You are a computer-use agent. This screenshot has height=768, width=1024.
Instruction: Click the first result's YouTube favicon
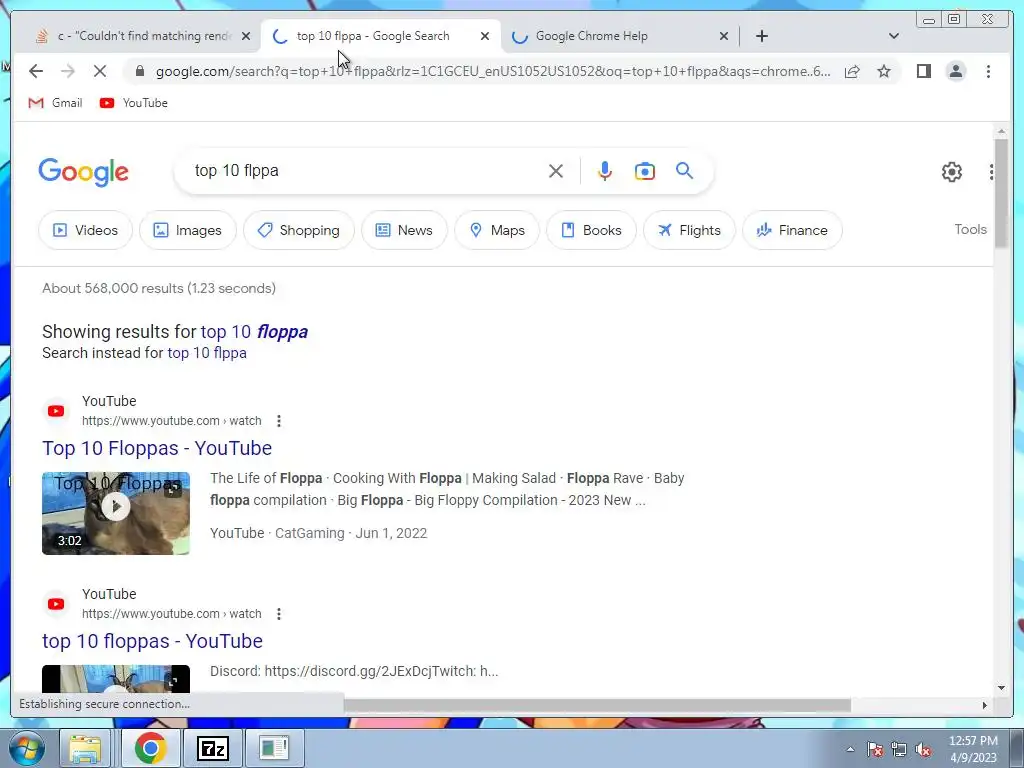tap(56, 411)
